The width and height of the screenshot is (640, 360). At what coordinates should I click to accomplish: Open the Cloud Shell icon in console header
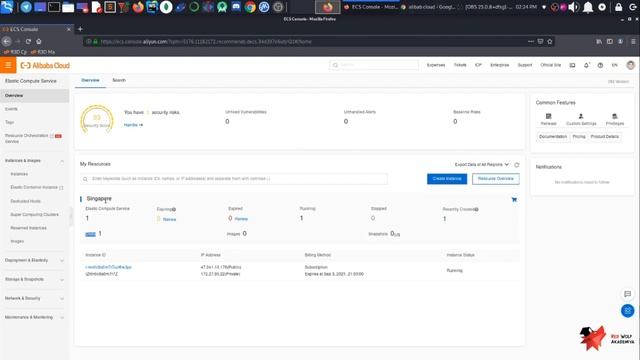click(x=572, y=65)
